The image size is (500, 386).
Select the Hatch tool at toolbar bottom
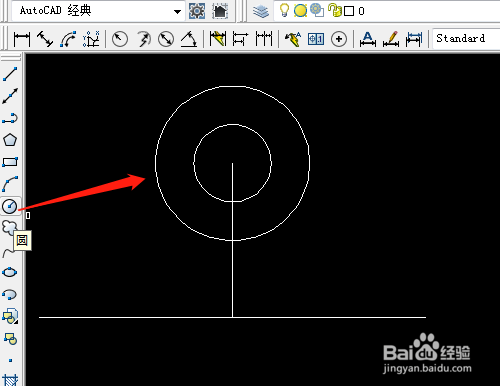(10, 380)
